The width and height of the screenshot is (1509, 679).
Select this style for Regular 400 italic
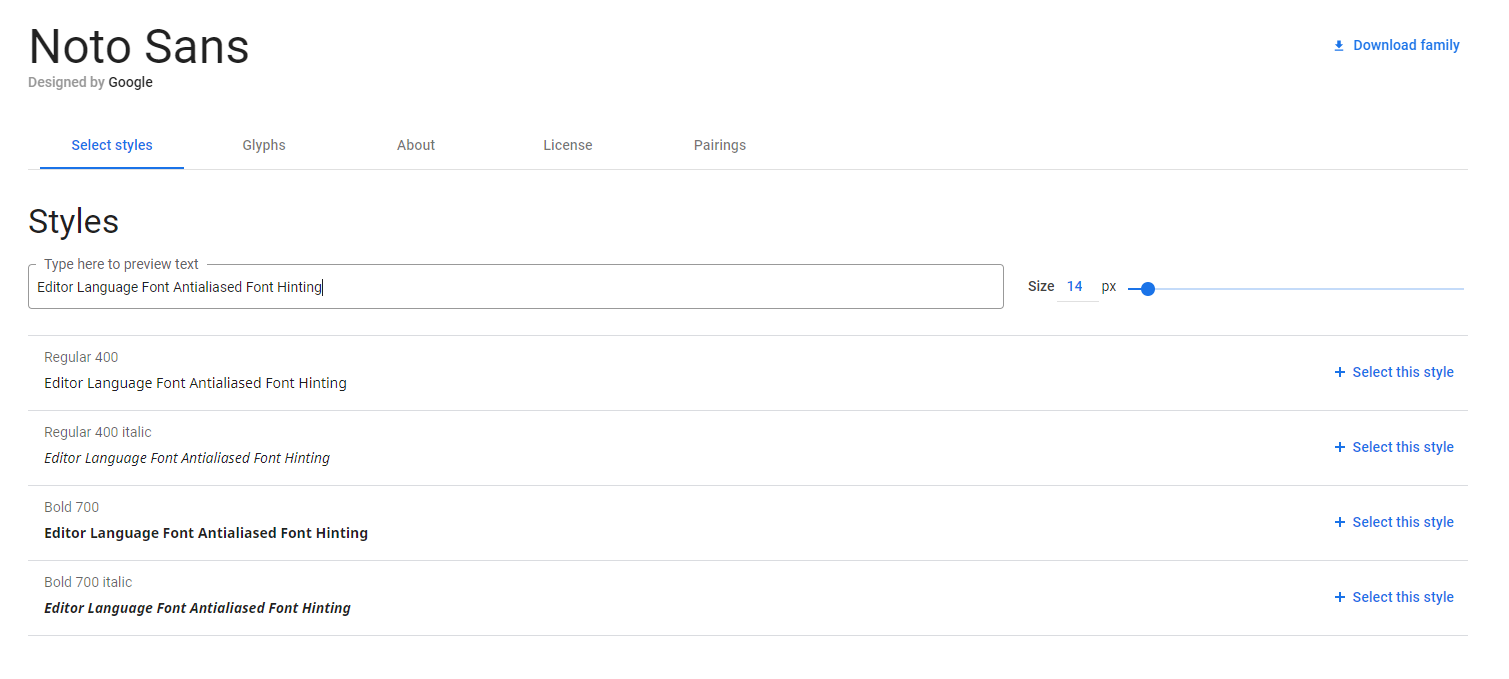(1394, 447)
